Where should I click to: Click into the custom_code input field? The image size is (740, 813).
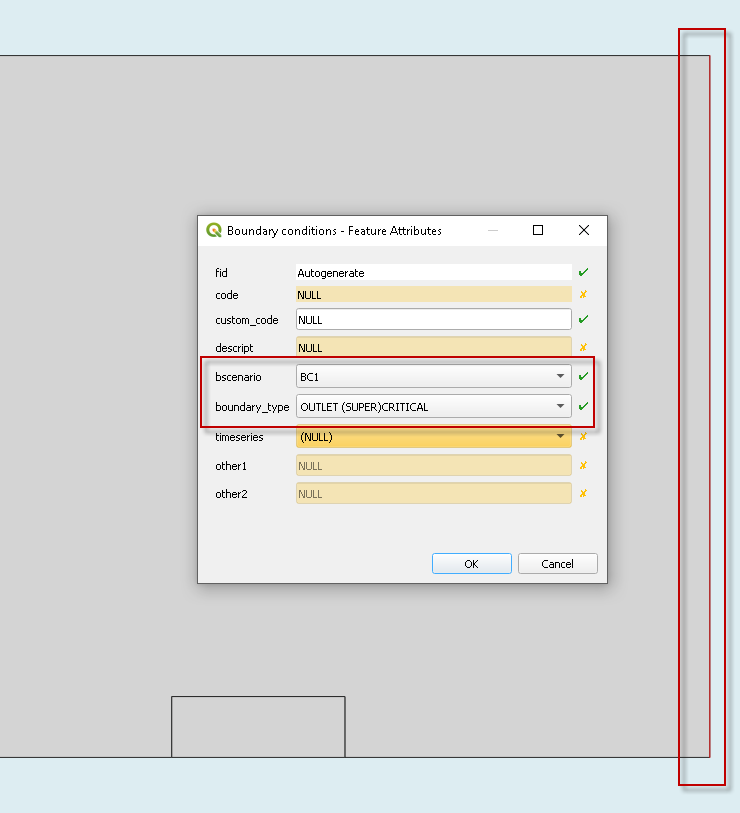click(434, 320)
